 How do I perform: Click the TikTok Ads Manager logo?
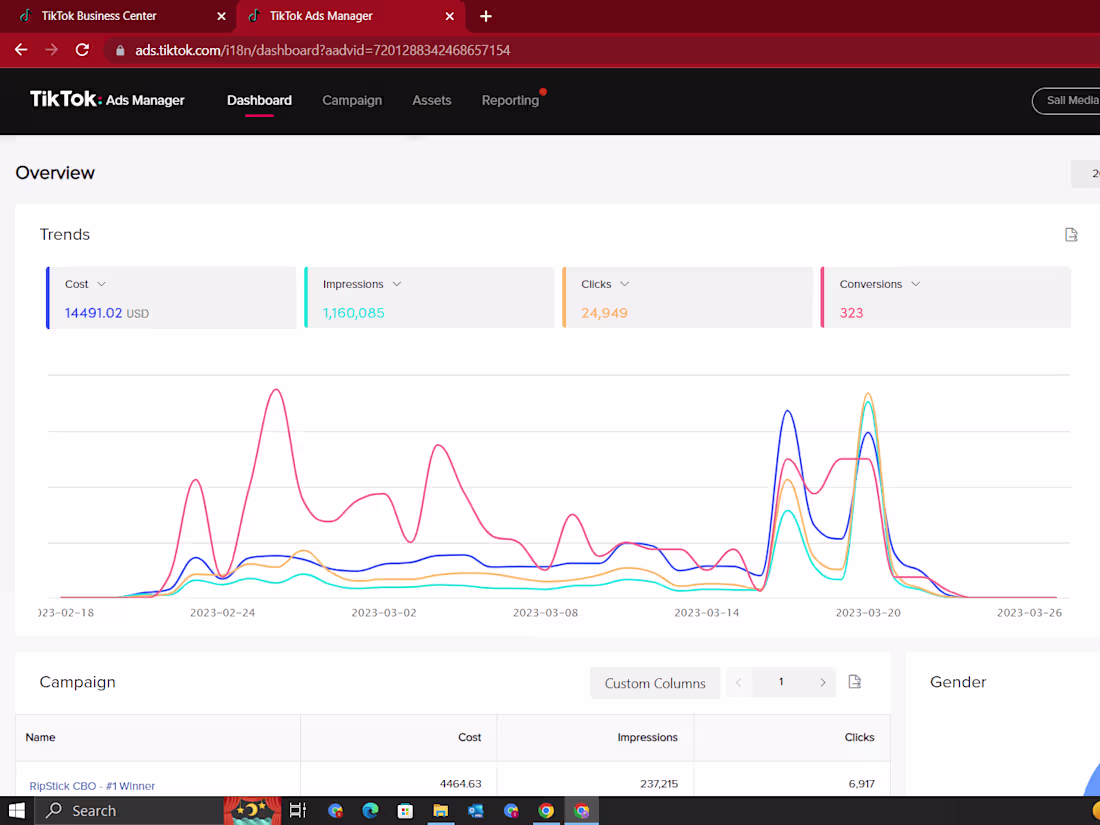(x=107, y=100)
